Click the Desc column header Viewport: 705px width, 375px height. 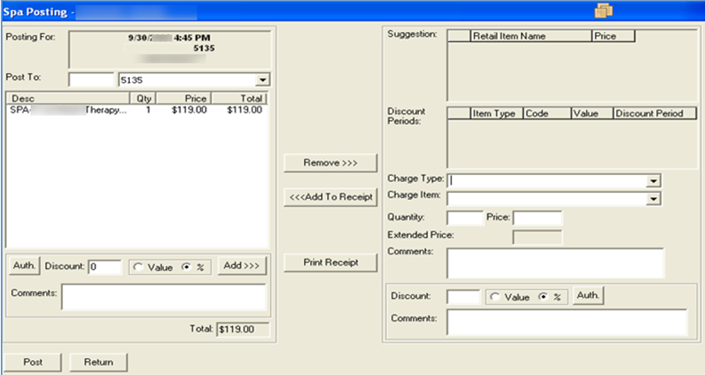(x=68, y=98)
